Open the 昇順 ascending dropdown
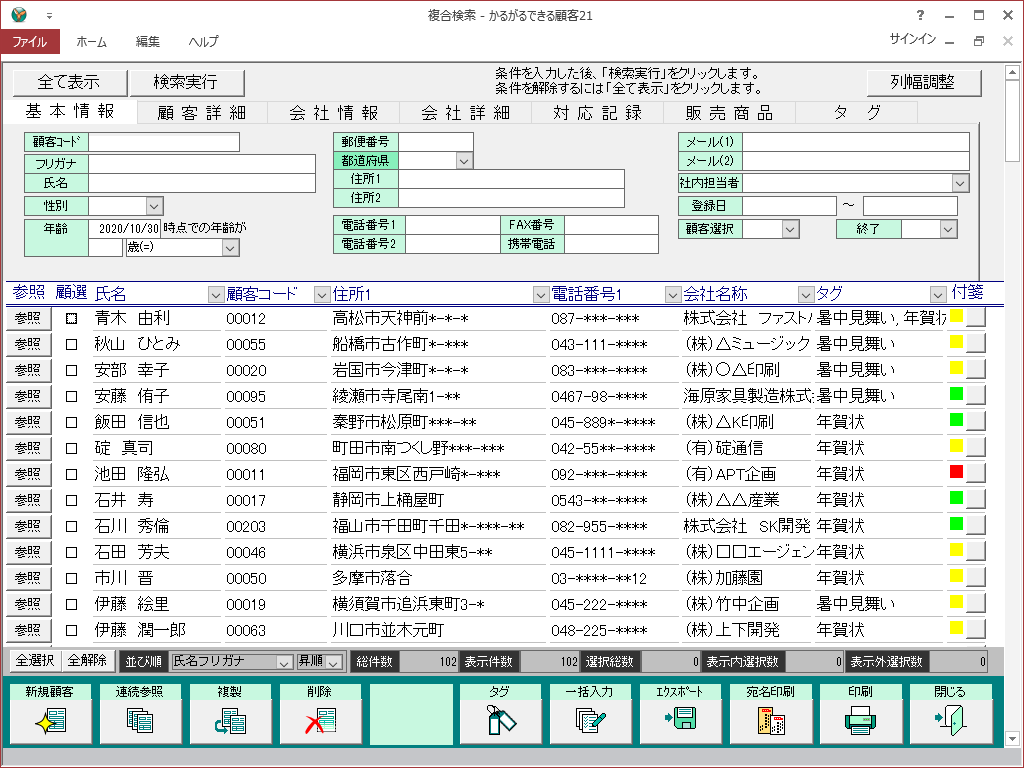The image size is (1024, 768). [333, 662]
